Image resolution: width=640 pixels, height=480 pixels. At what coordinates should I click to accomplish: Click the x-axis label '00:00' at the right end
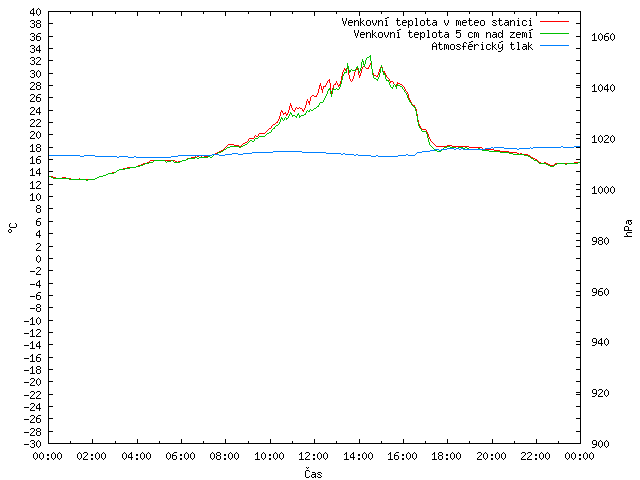click(580, 456)
